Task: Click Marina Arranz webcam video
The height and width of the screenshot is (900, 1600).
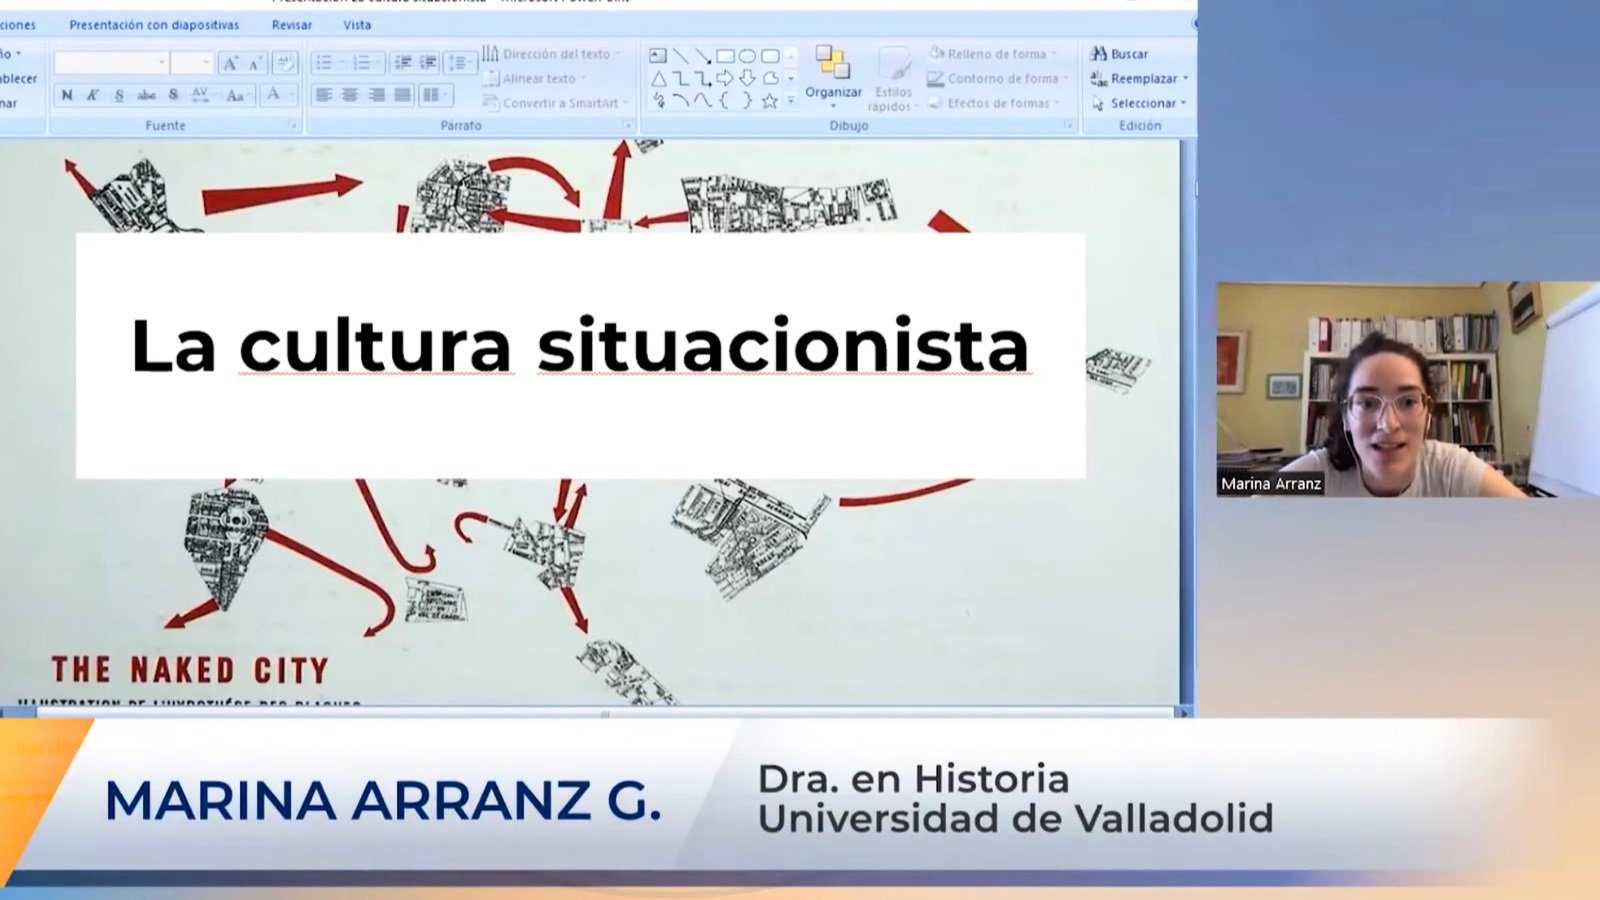Action: 1407,389
